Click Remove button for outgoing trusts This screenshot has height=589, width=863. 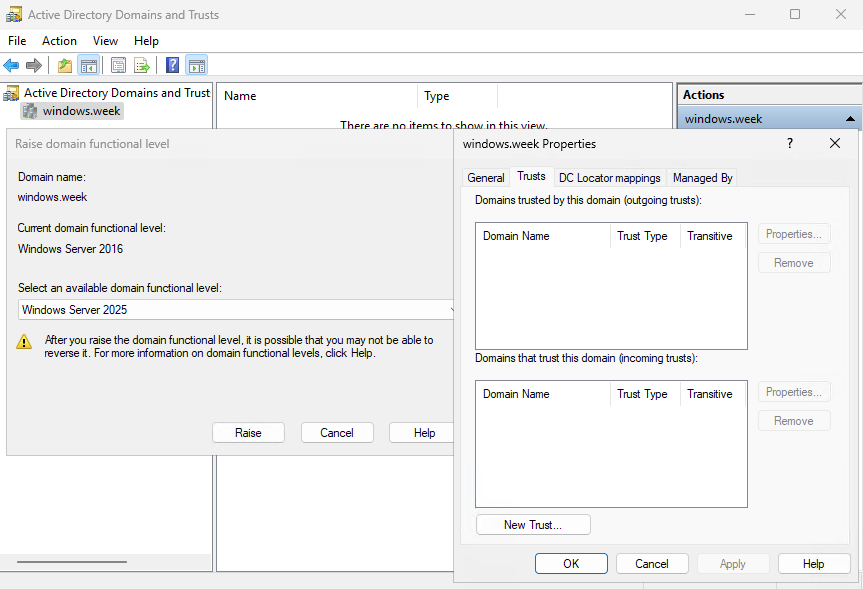click(794, 263)
